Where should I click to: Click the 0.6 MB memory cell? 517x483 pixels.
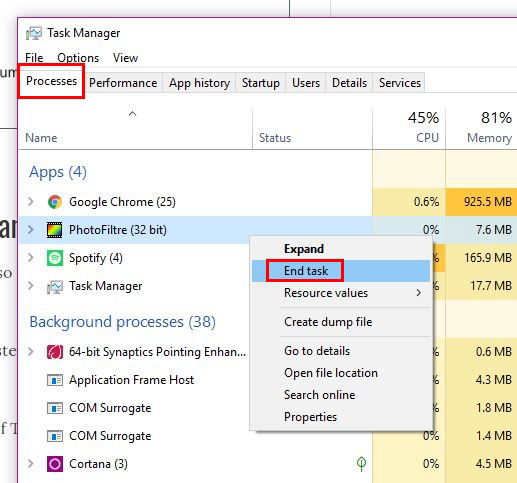click(x=481, y=352)
